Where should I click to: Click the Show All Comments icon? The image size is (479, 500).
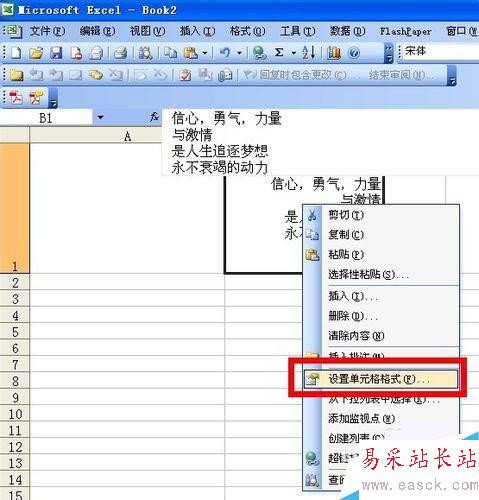click(x=95, y=75)
